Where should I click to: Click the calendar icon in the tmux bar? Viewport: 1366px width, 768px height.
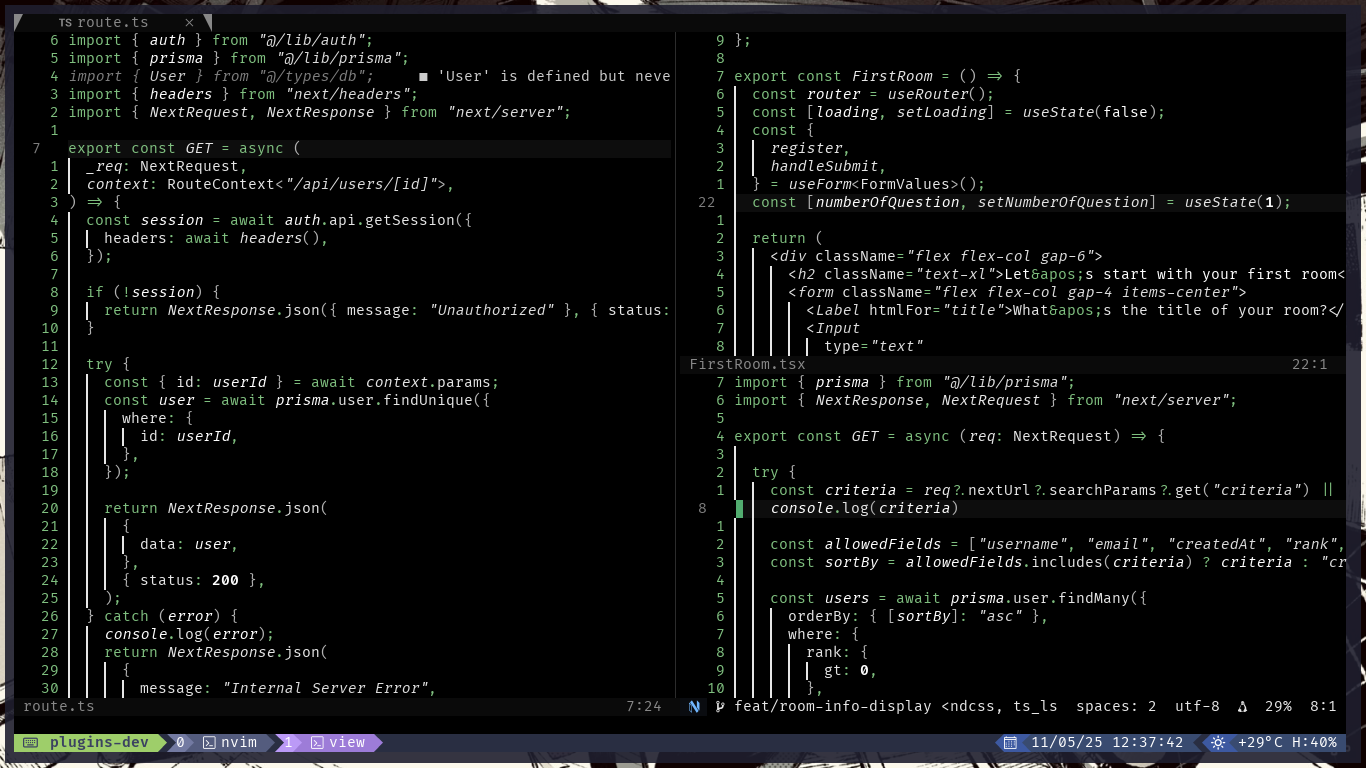[x=1010, y=742]
